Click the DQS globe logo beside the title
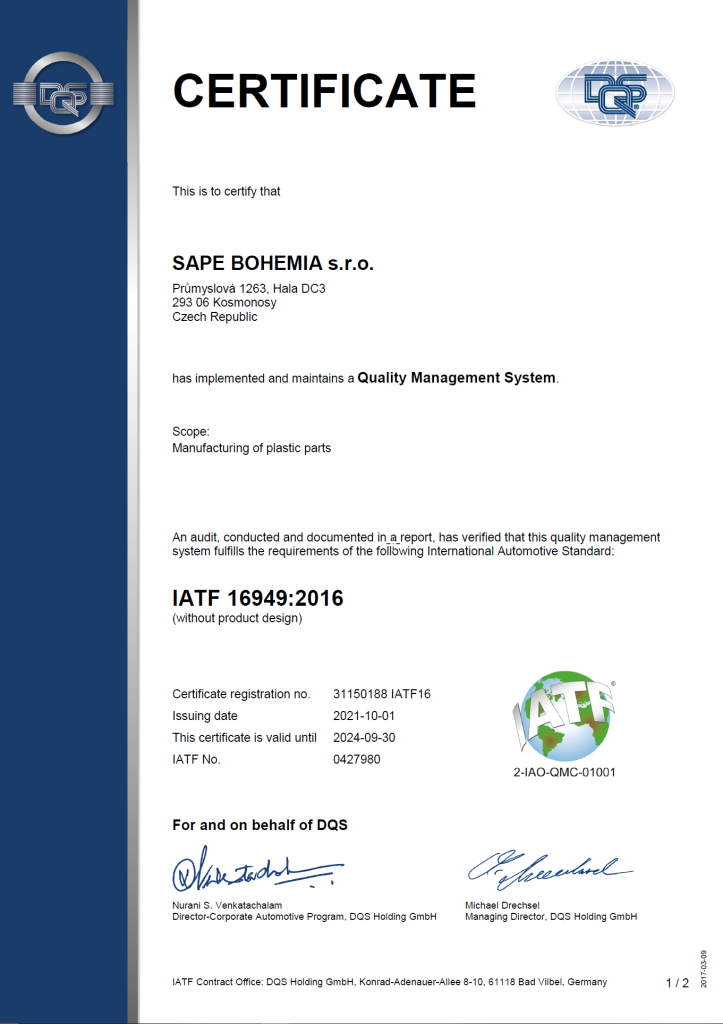This screenshot has height=1024, width=723. coord(615,93)
